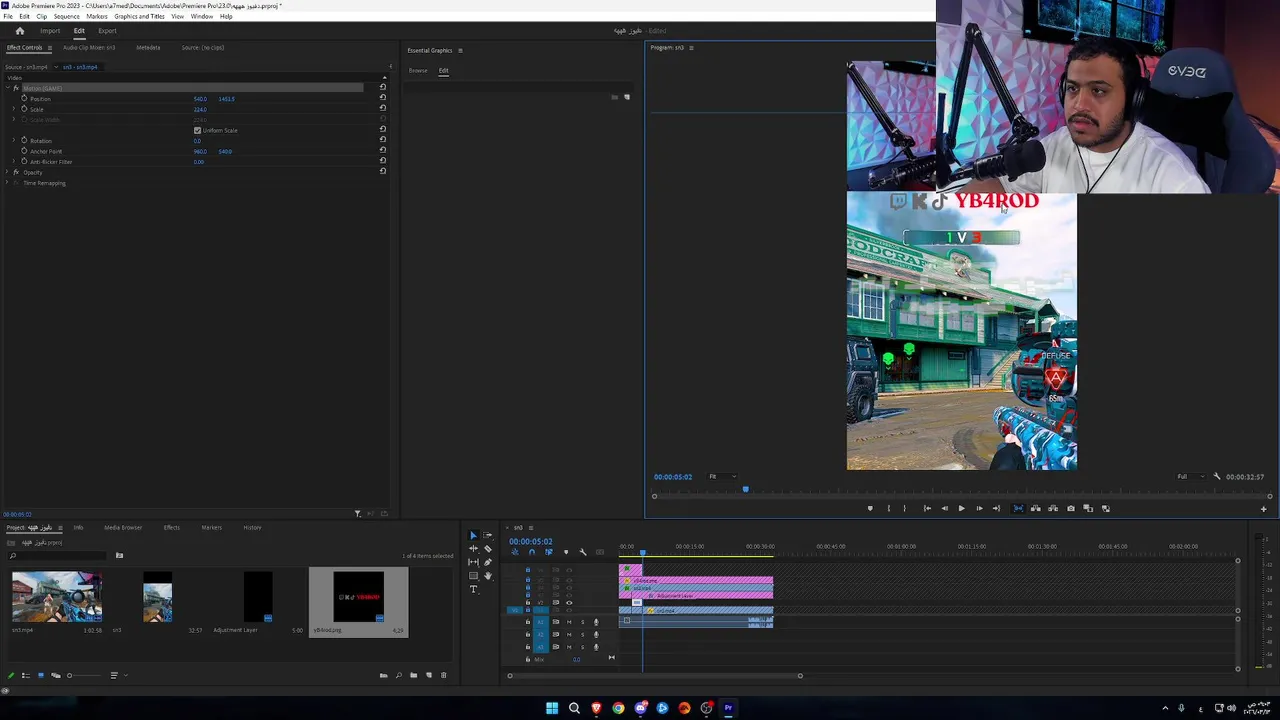Screen dimensions: 1280x720
Task: Open the Home screen icon
Action: [x=19, y=31]
